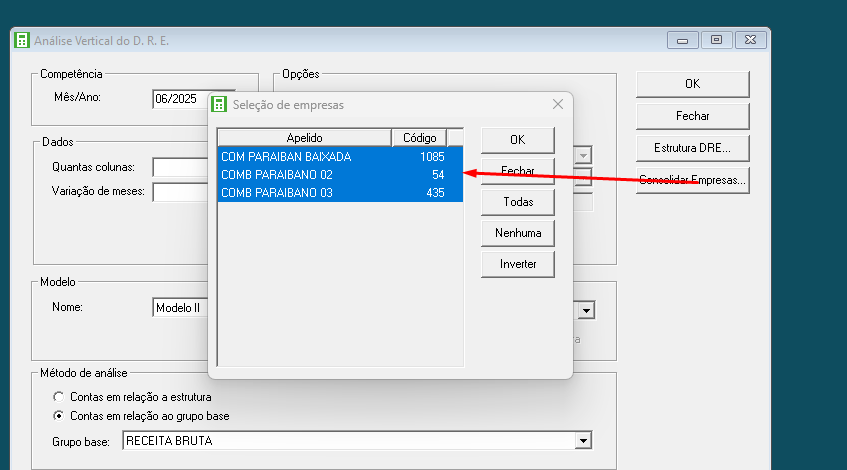Click the Seleção de empresas dialog title icon
847x470 pixels.
pyautogui.click(x=220, y=104)
